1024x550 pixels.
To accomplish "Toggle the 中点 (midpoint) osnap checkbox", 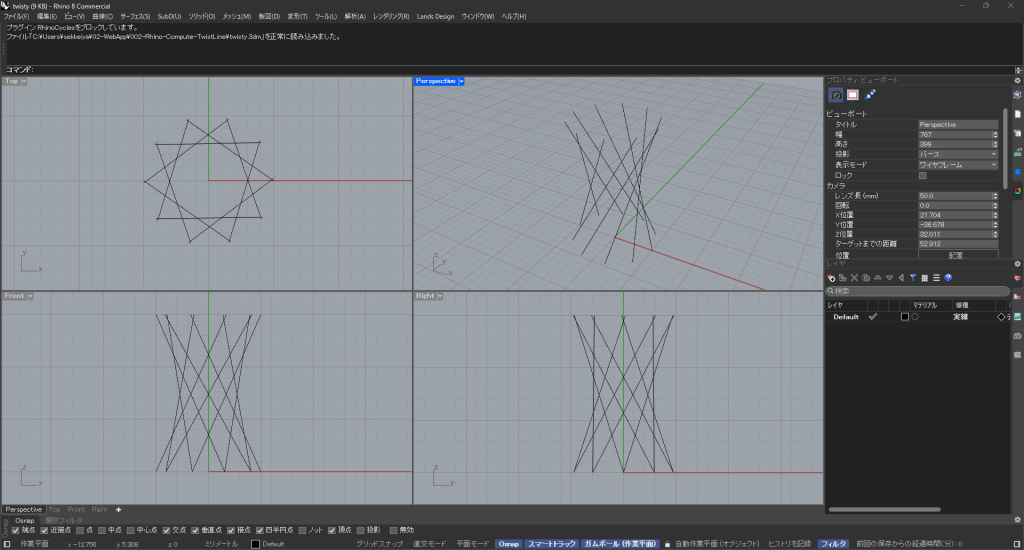I will 101,530.
